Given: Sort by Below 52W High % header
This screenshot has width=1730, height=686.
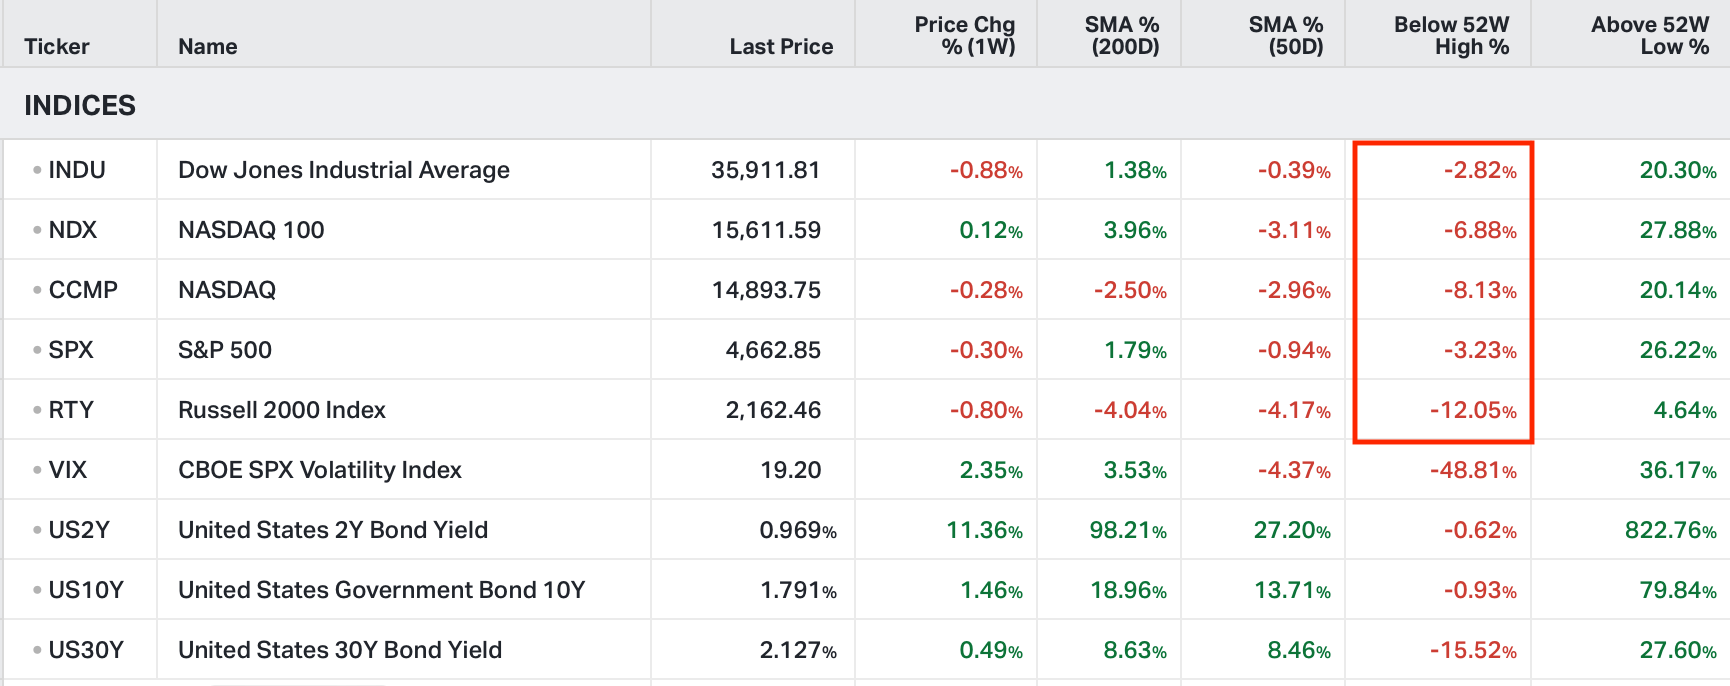Looking at the screenshot, I should tap(1452, 36).
